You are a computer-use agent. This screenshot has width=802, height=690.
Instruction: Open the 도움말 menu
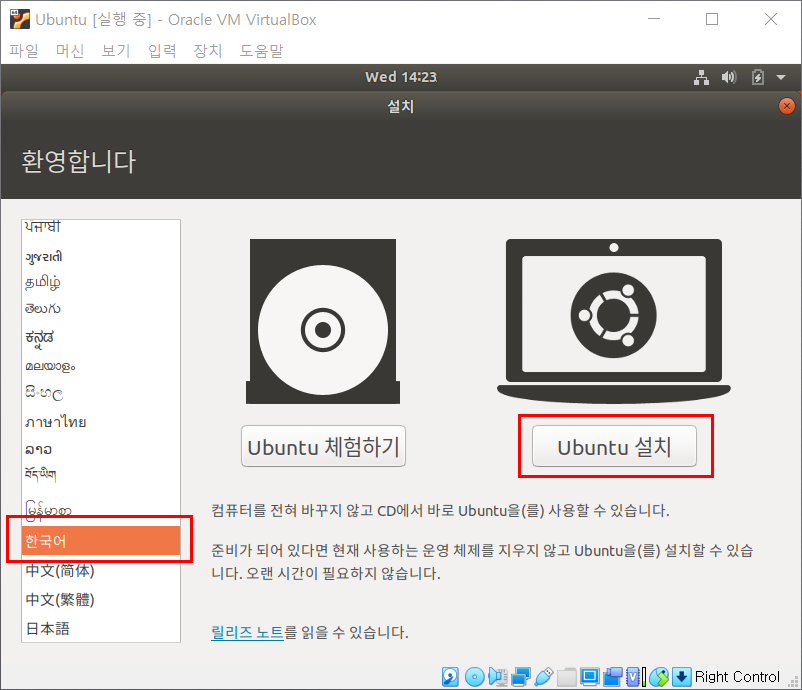(x=261, y=51)
